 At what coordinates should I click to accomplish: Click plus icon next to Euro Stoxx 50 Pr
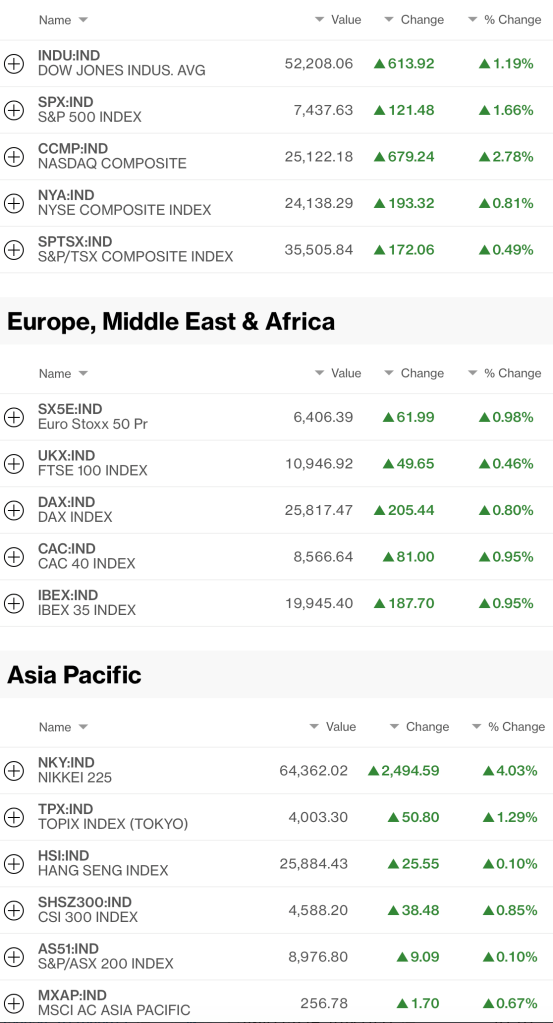pyautogui.click(x=14, y=417)
